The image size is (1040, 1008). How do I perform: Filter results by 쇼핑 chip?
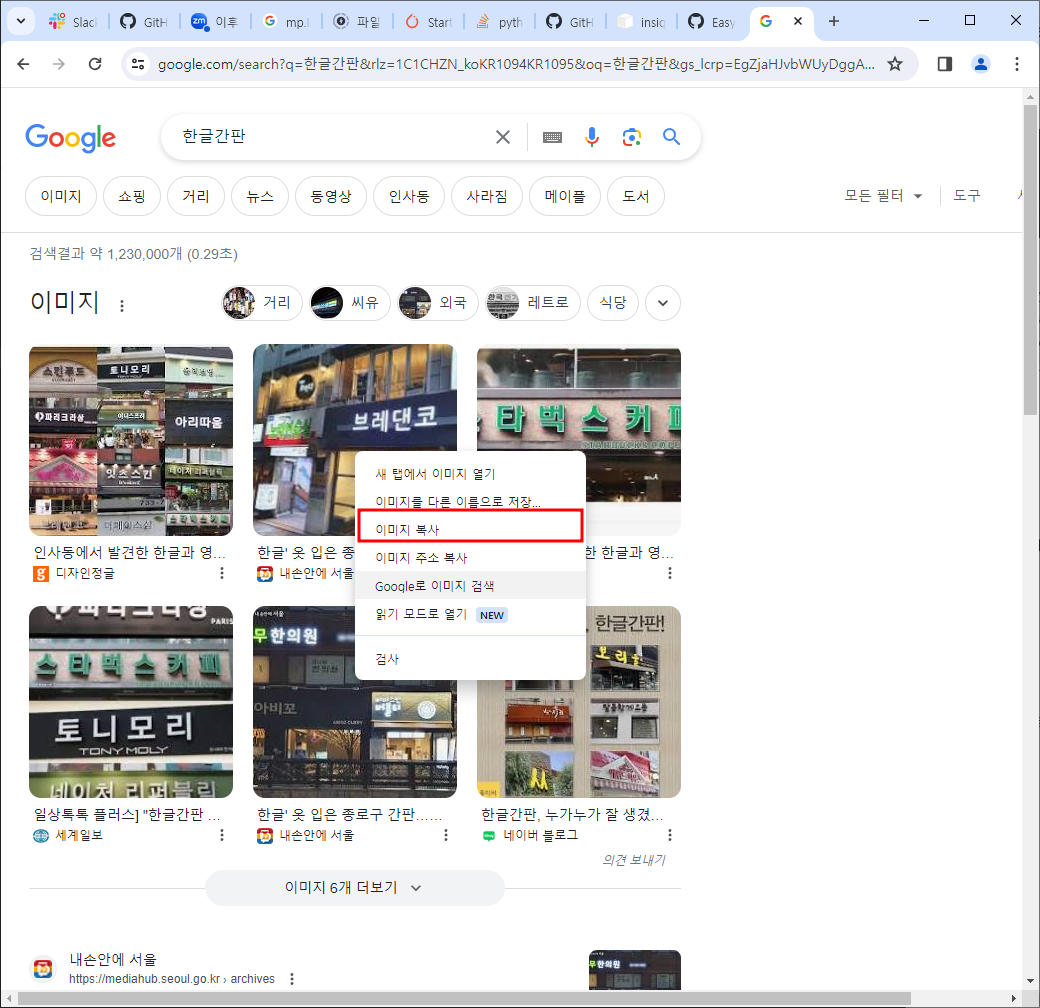point(131,196)
